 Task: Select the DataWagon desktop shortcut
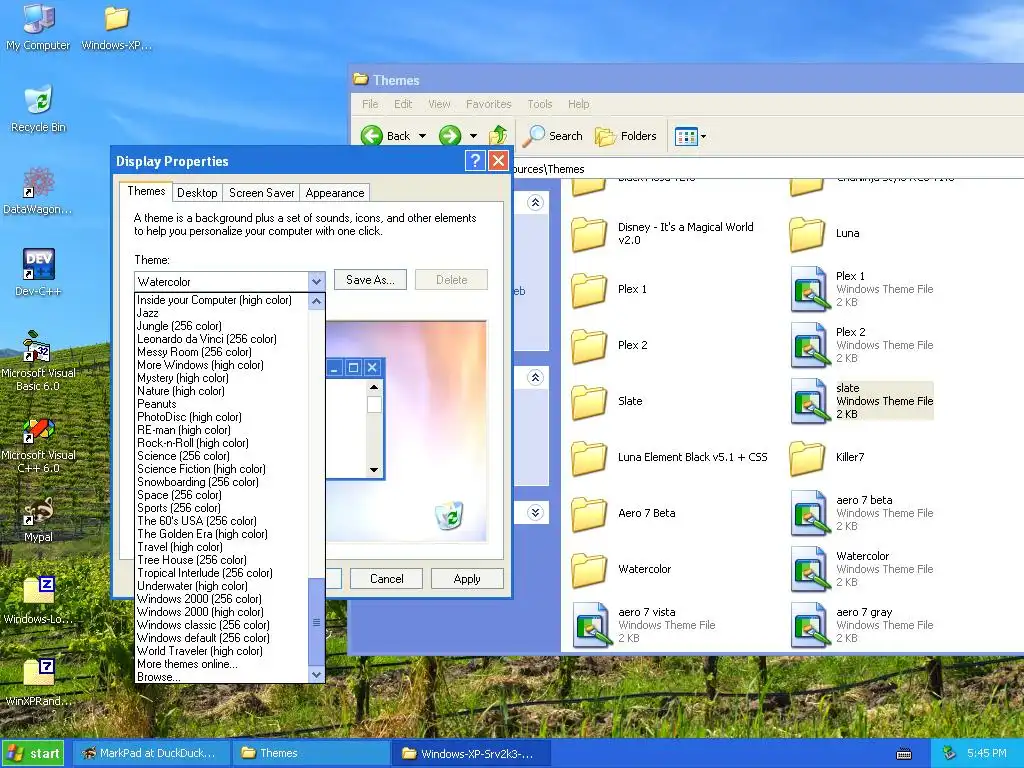click(38, 191)
